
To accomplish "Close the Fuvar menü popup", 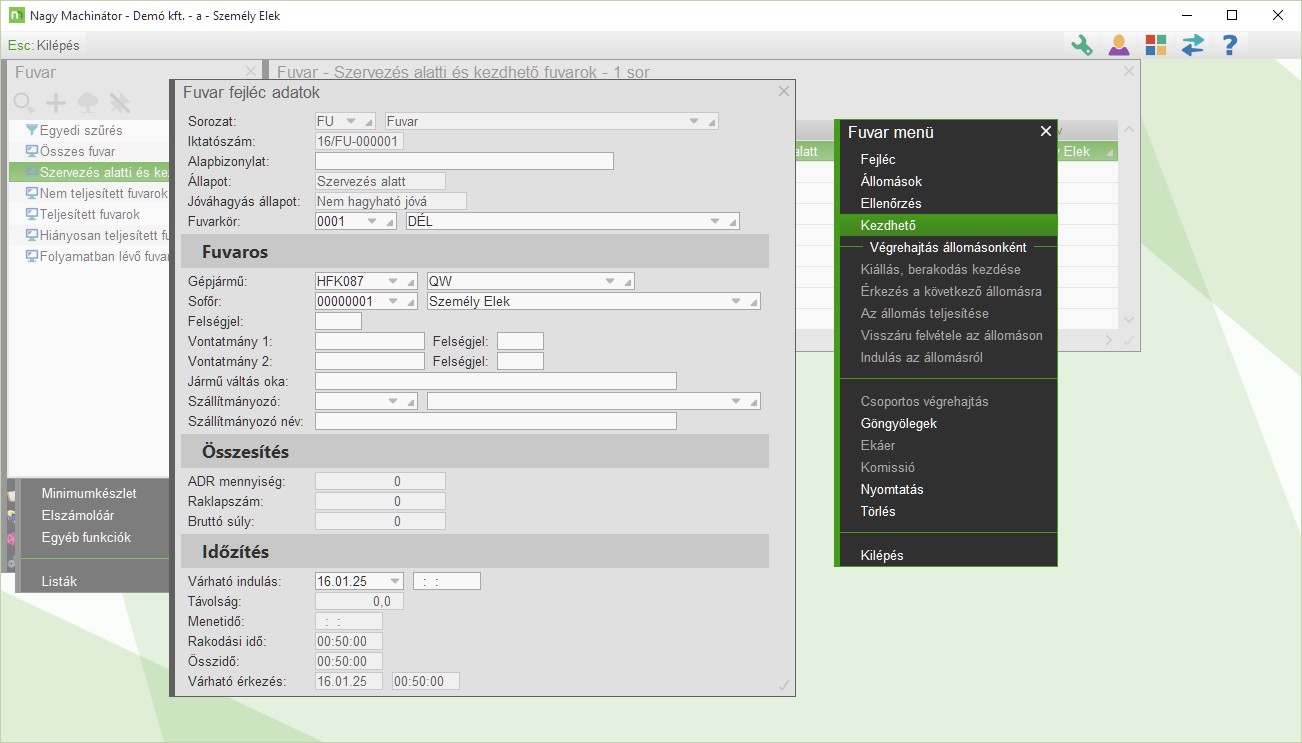I will 1045,131.
